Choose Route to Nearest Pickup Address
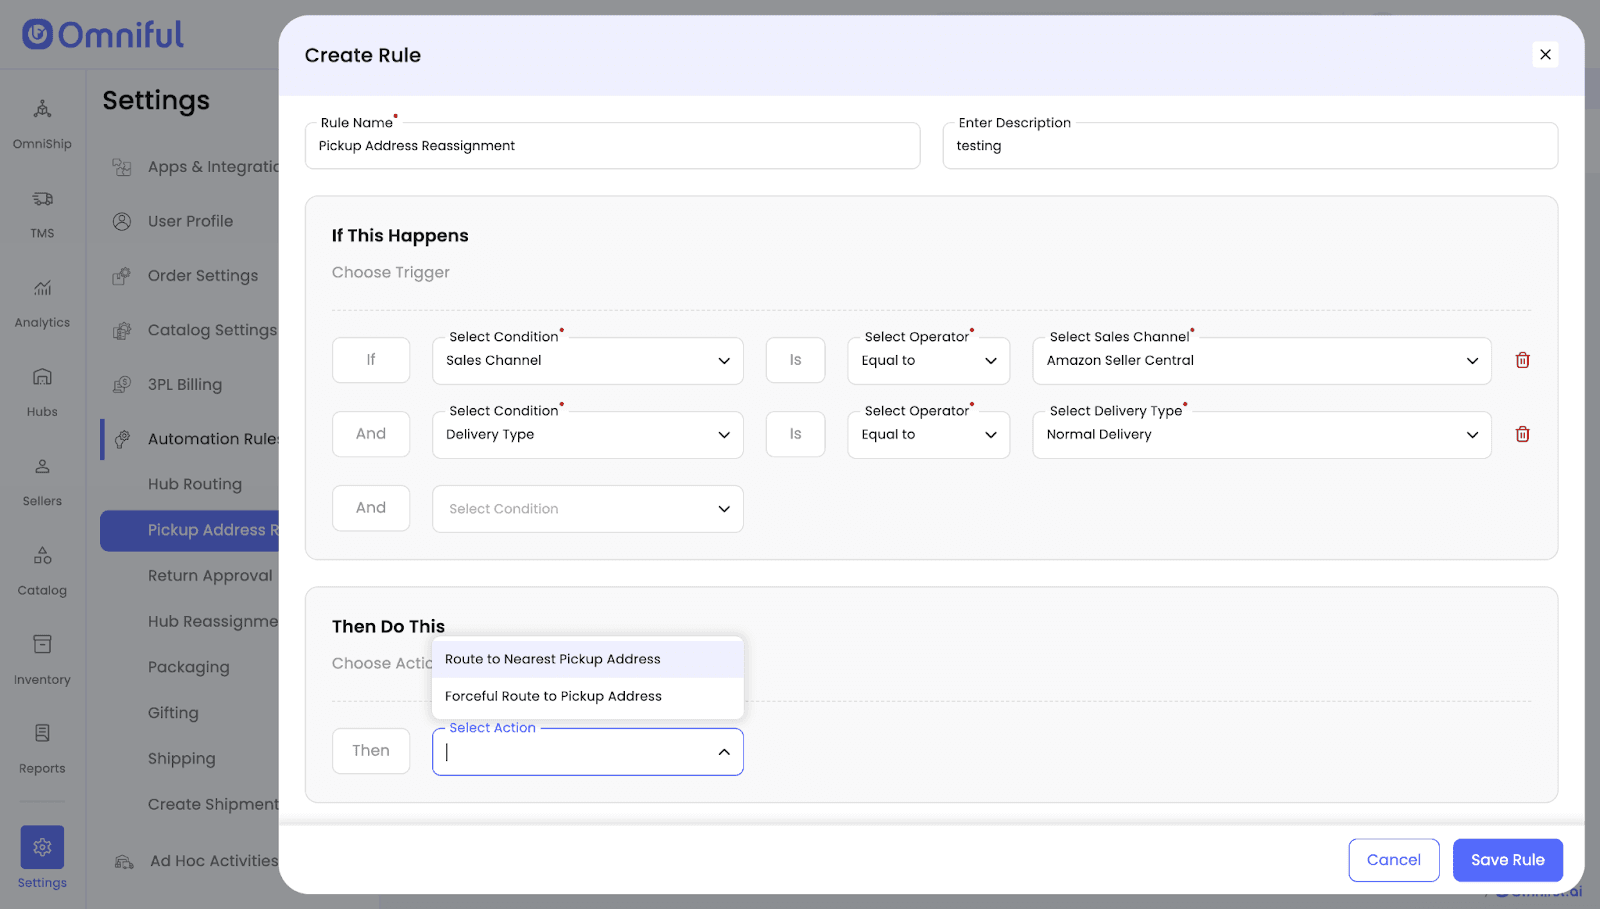This screenshot has width=1600, height=909. pos(553,659)
